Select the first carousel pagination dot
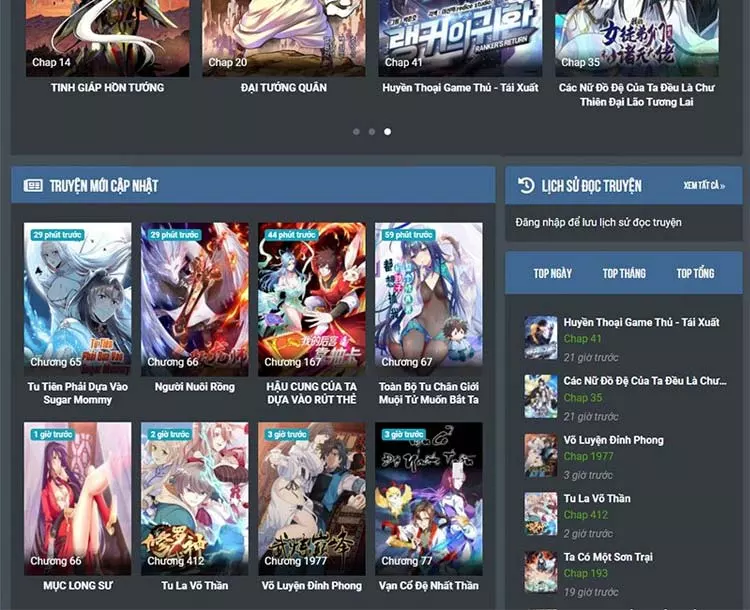Screen dimensions: 750x610 click(x=356, y=131)
